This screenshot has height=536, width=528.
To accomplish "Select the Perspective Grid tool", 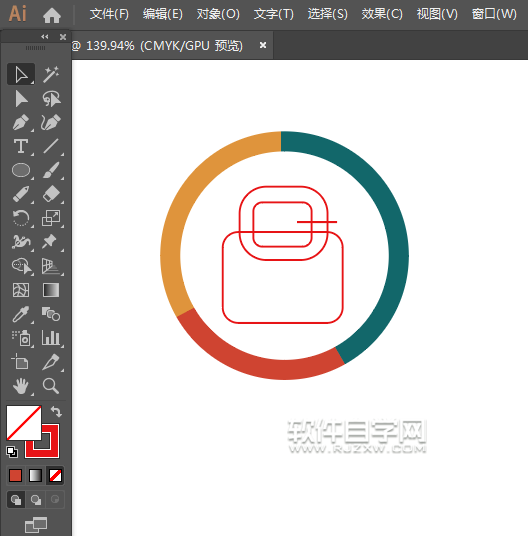I will (x=51, y=266).
